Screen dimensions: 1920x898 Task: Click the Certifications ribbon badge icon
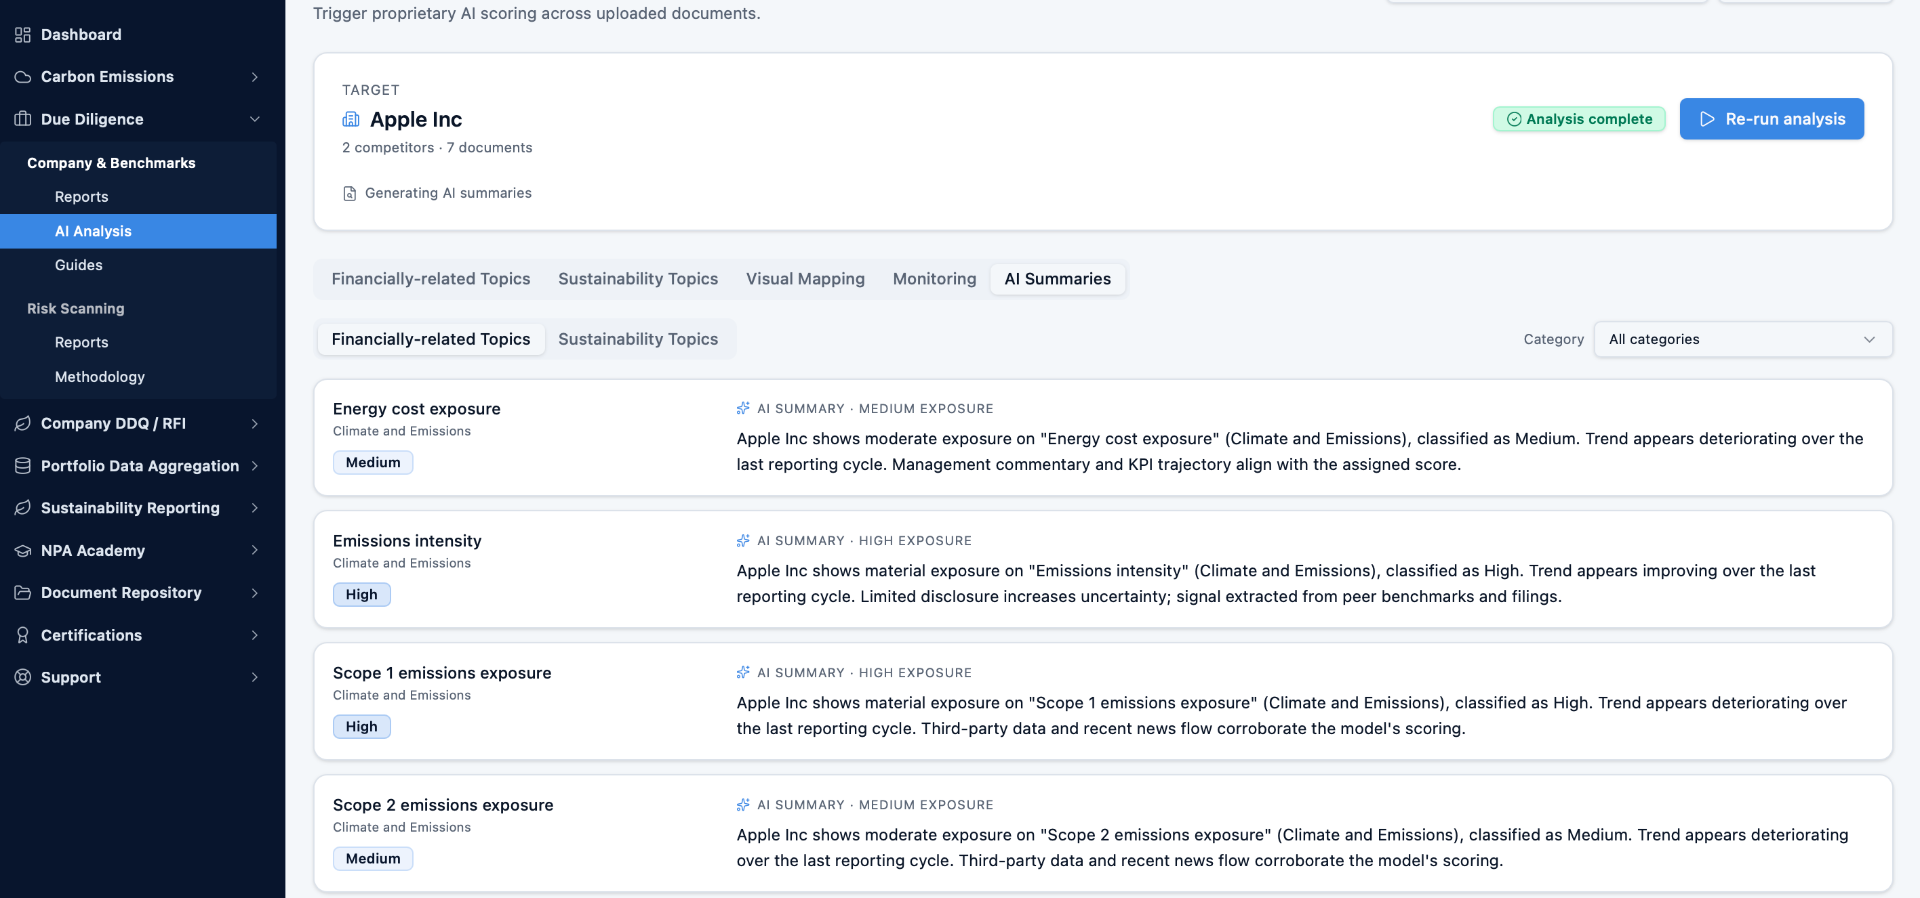pos(23,635)
